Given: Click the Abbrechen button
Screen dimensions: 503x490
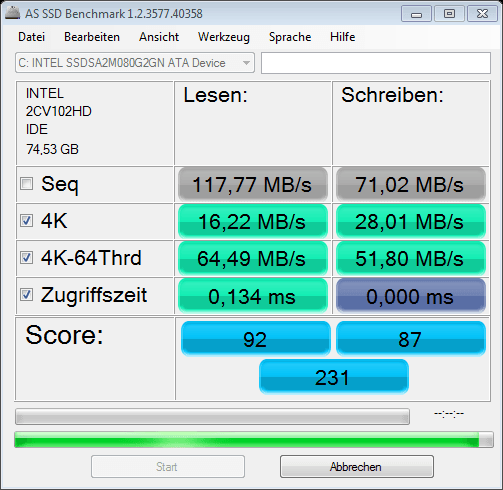Looking at the screenshot, I should (357, 467).
